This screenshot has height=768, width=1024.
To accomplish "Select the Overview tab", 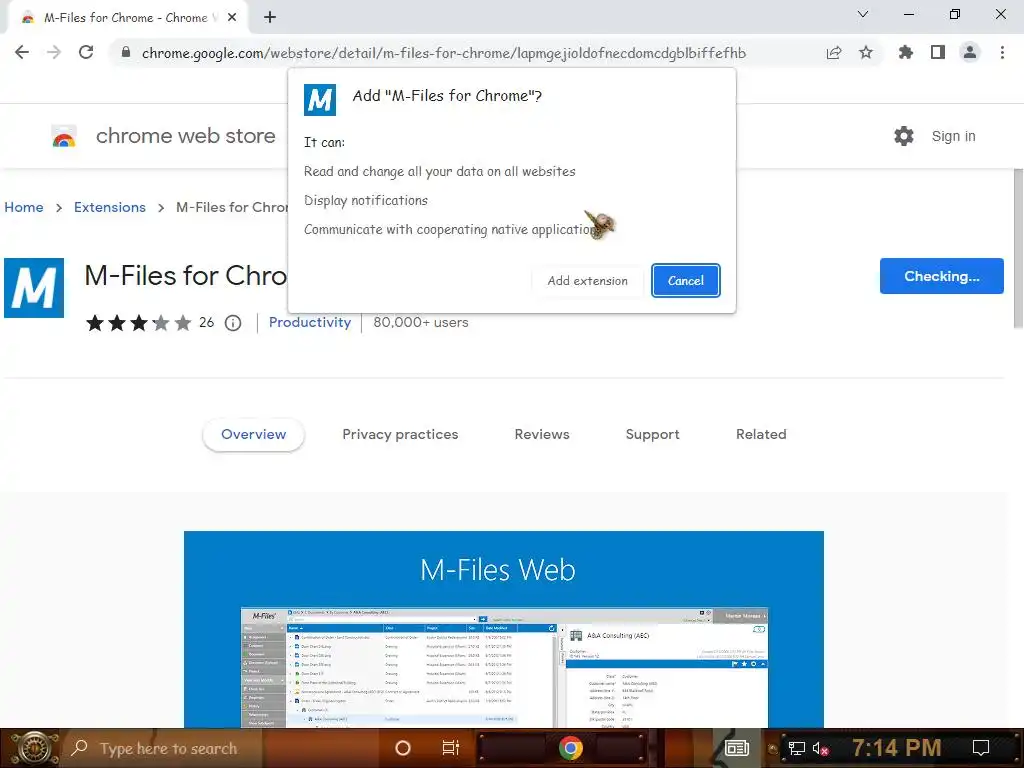I will coord(253,434).
